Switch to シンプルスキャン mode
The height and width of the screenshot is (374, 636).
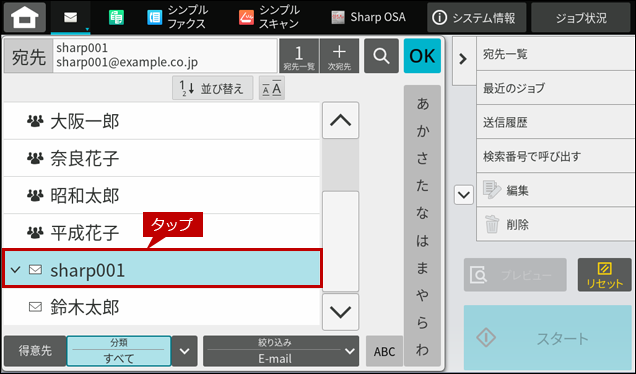(269, 18)
